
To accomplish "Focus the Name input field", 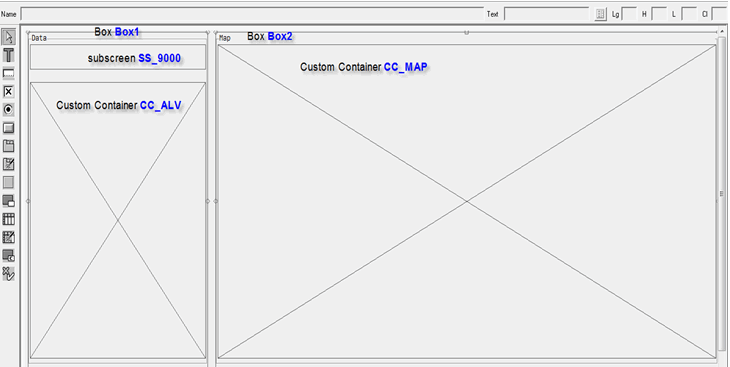I will [x=252, y=14].
